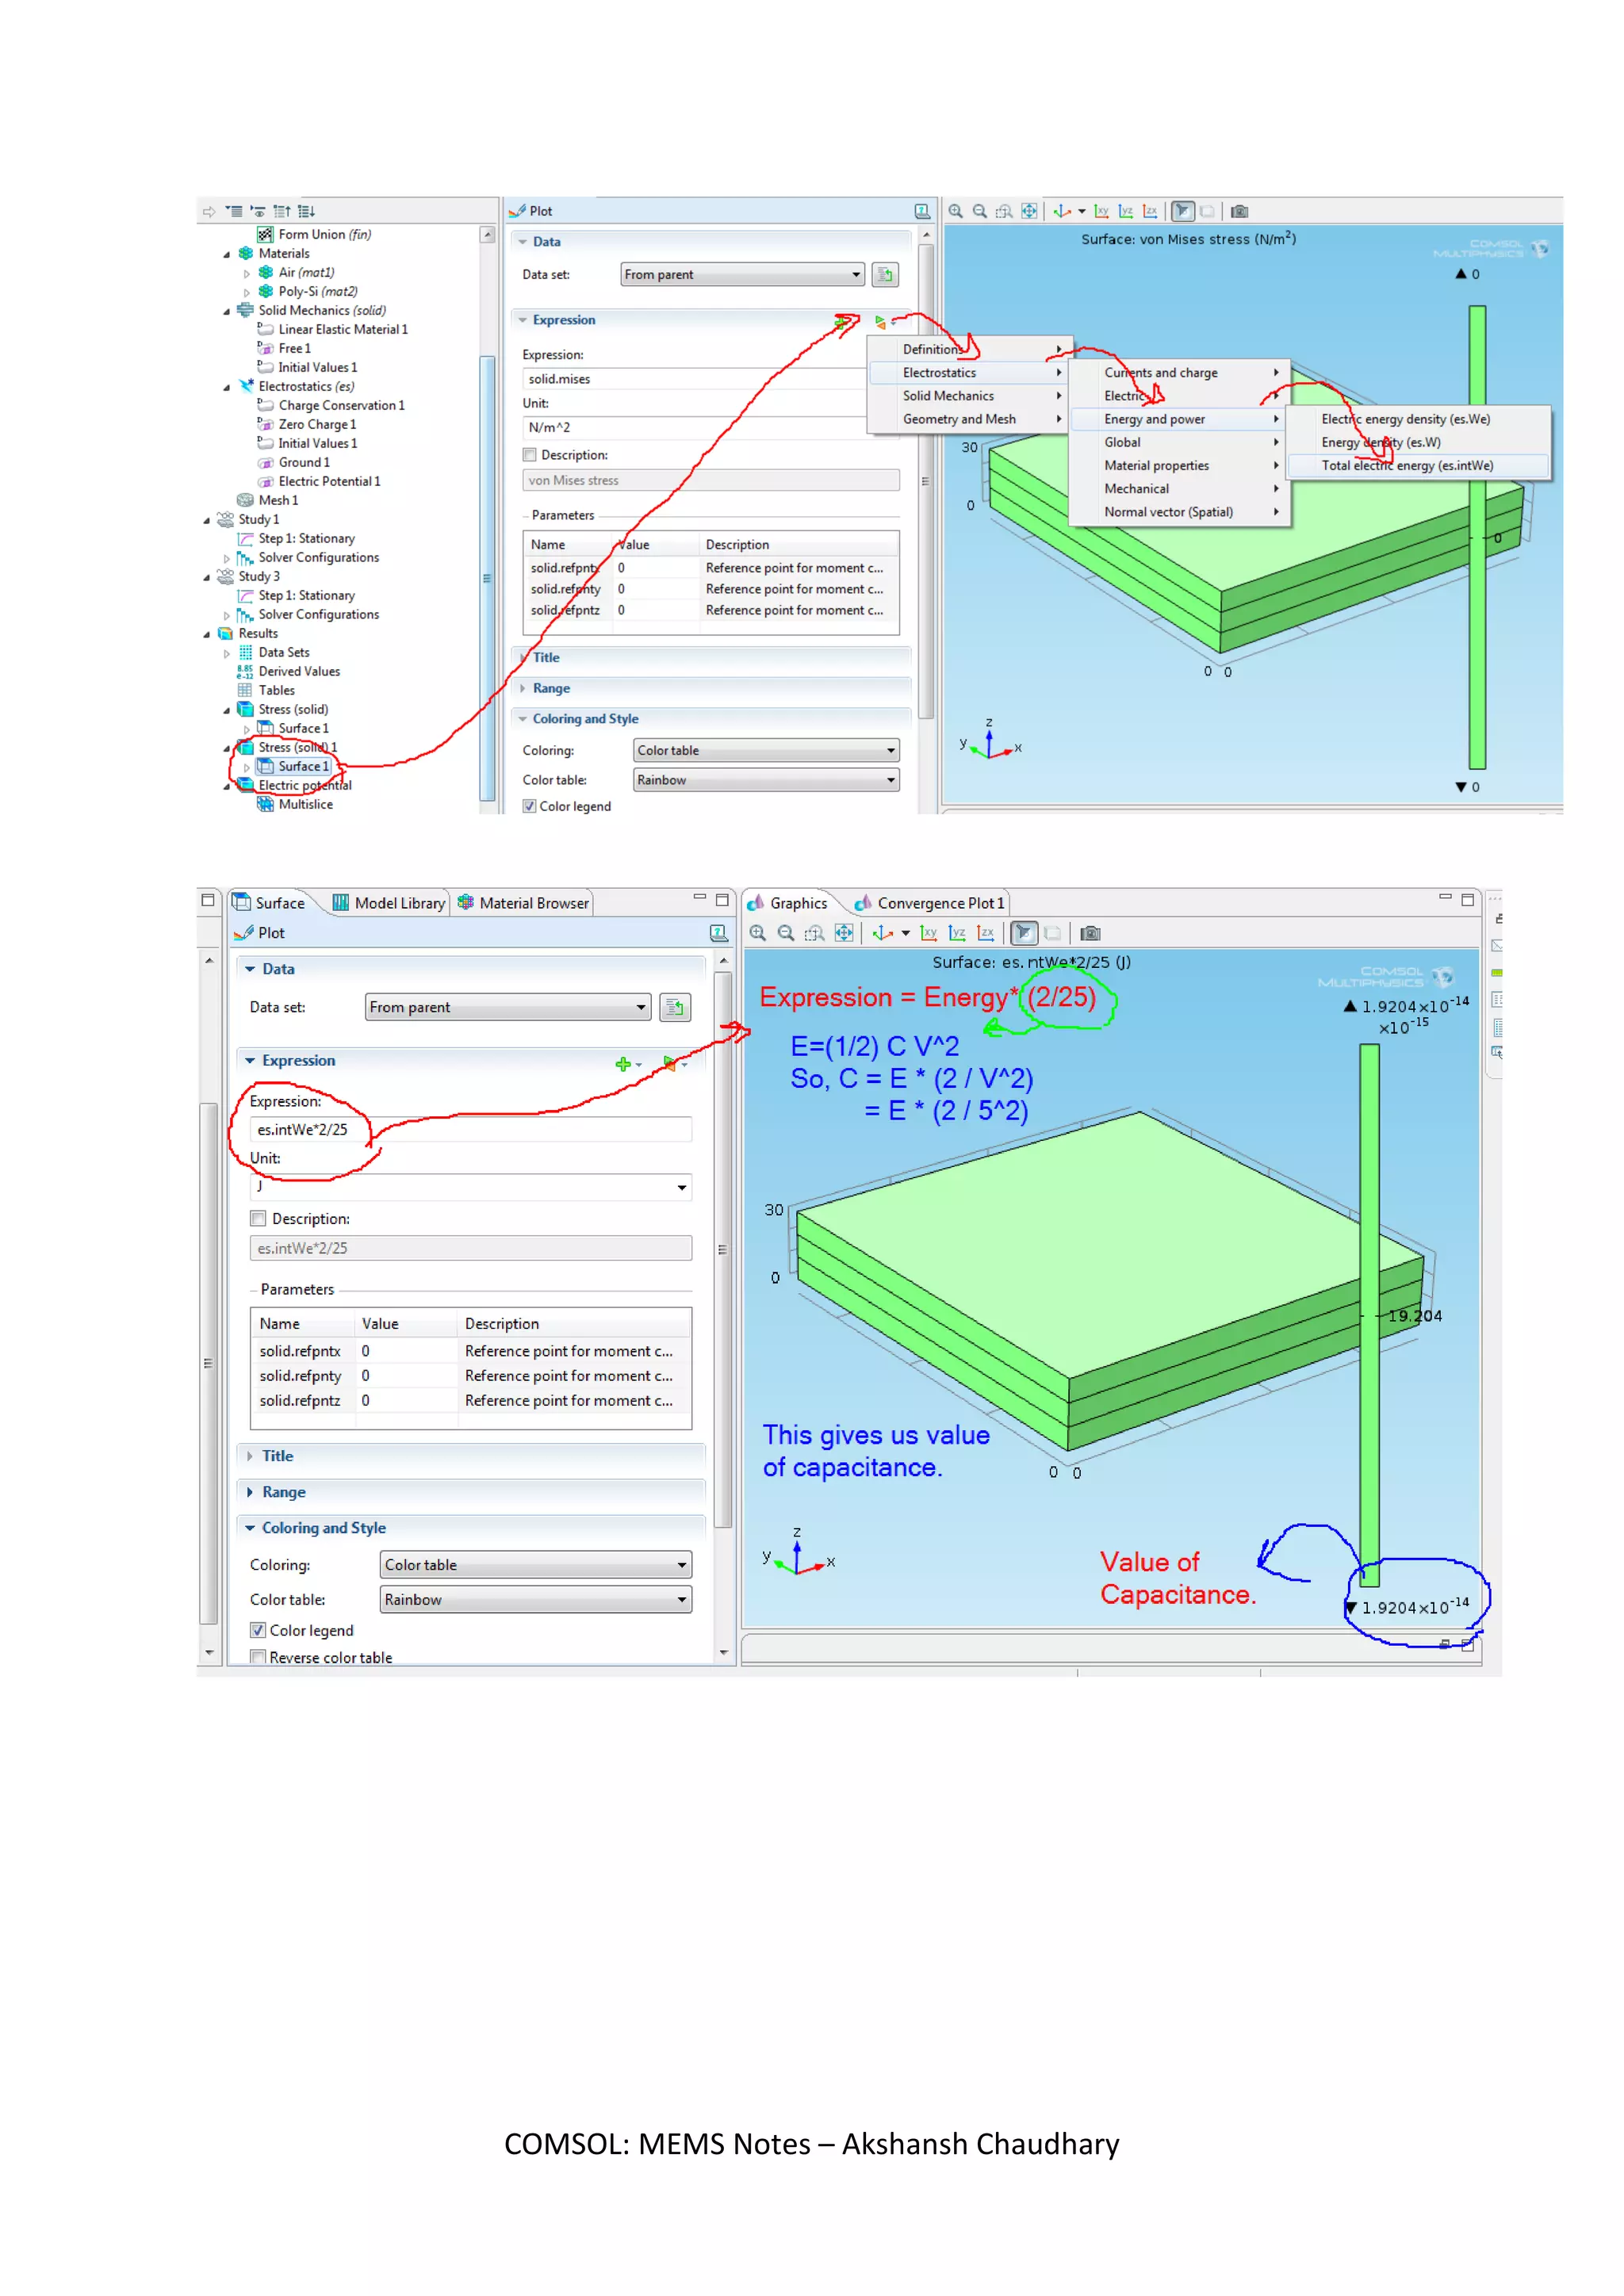Image resolution: width=1624 pixels, height=2296 pixels.
Task: Open the Electrostatics submenu entry
Action: pos(968,373)
